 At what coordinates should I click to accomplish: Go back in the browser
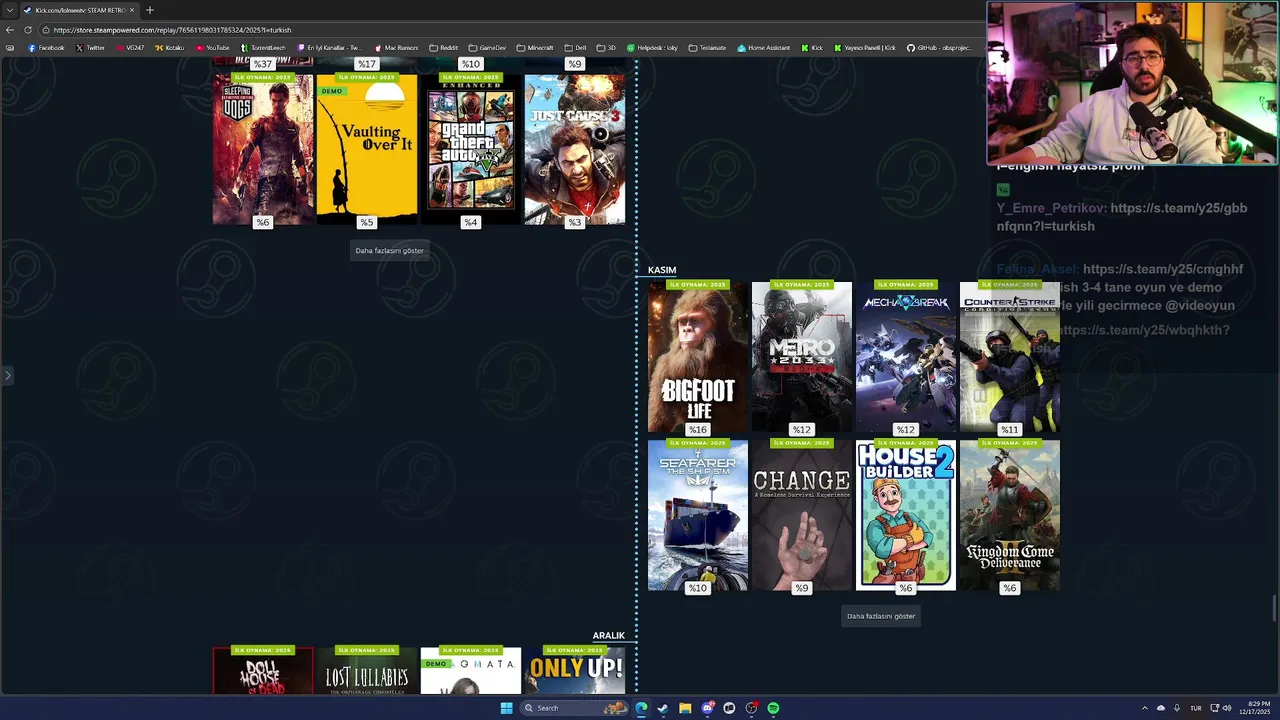pos(10,30)
